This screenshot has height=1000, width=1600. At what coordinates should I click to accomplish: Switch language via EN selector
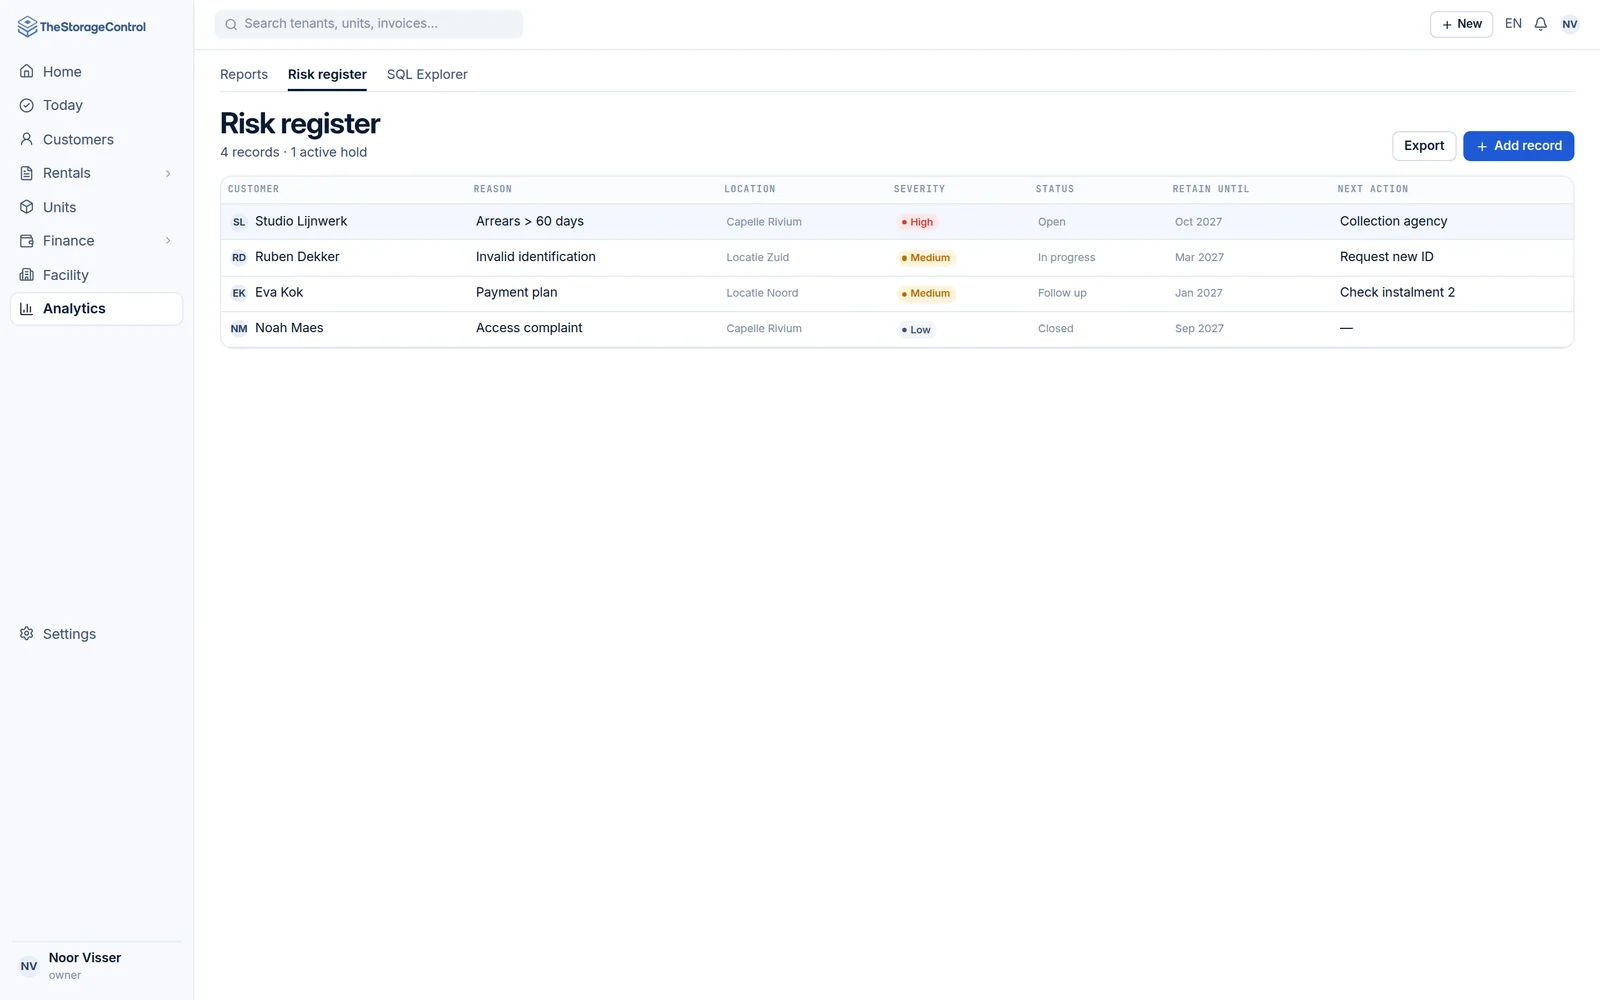pyautogui.click(x=1513, y=24)
